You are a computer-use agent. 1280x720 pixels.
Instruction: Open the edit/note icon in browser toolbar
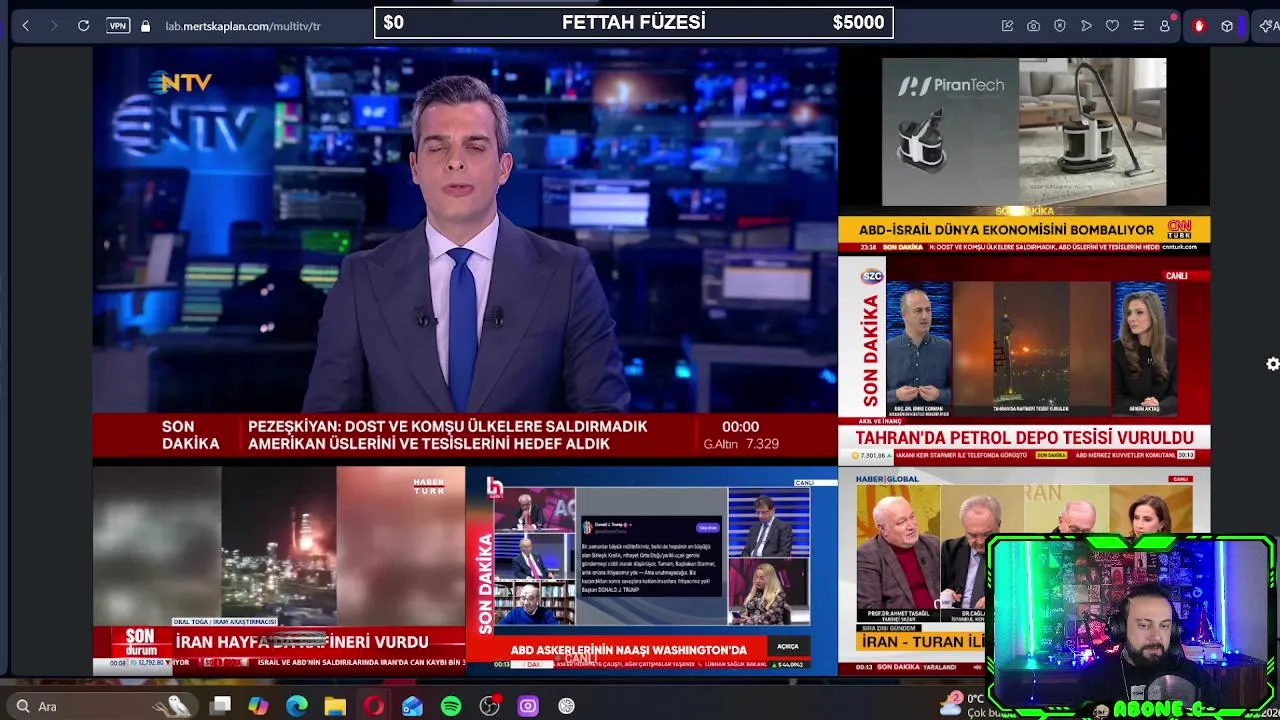[1007, 26]
